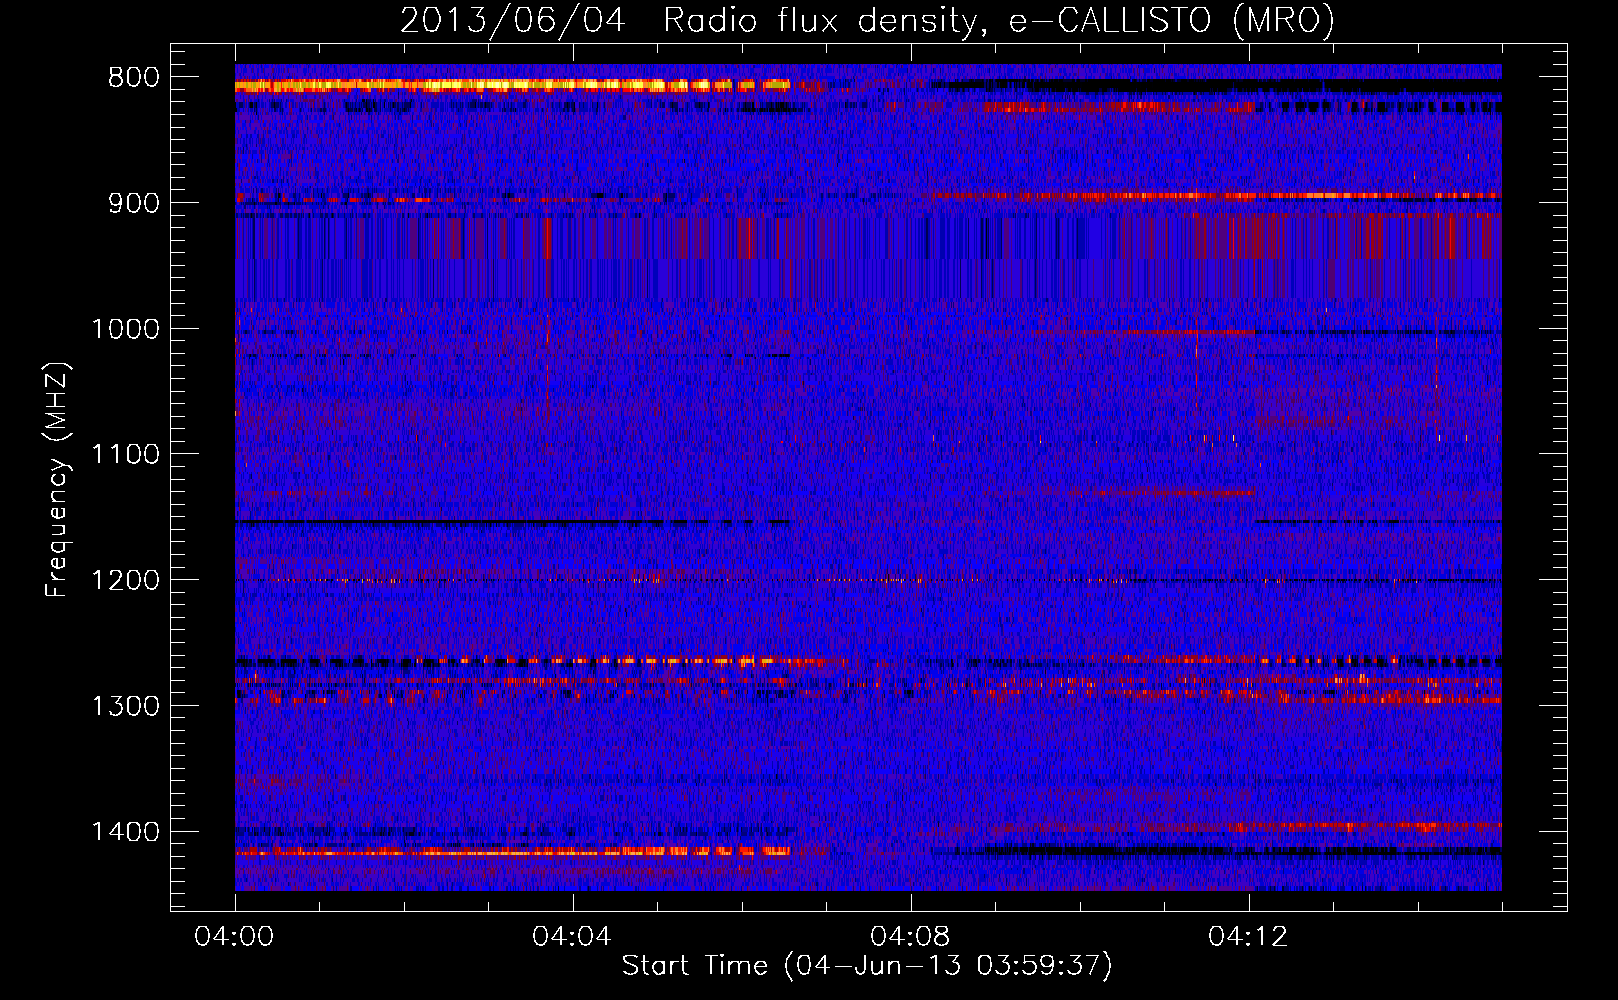The width and height of the screenshot is (1618, 1000).
Task: Click the black horizontal line near 1150 MHz
Action: [x=512, y=522]
